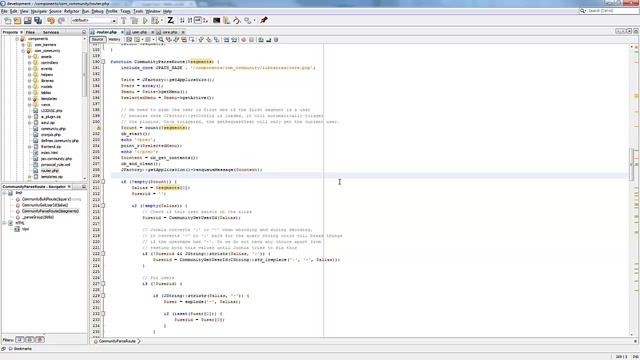
Task: Toggle the second Navigator filter button
Action: 29,340
